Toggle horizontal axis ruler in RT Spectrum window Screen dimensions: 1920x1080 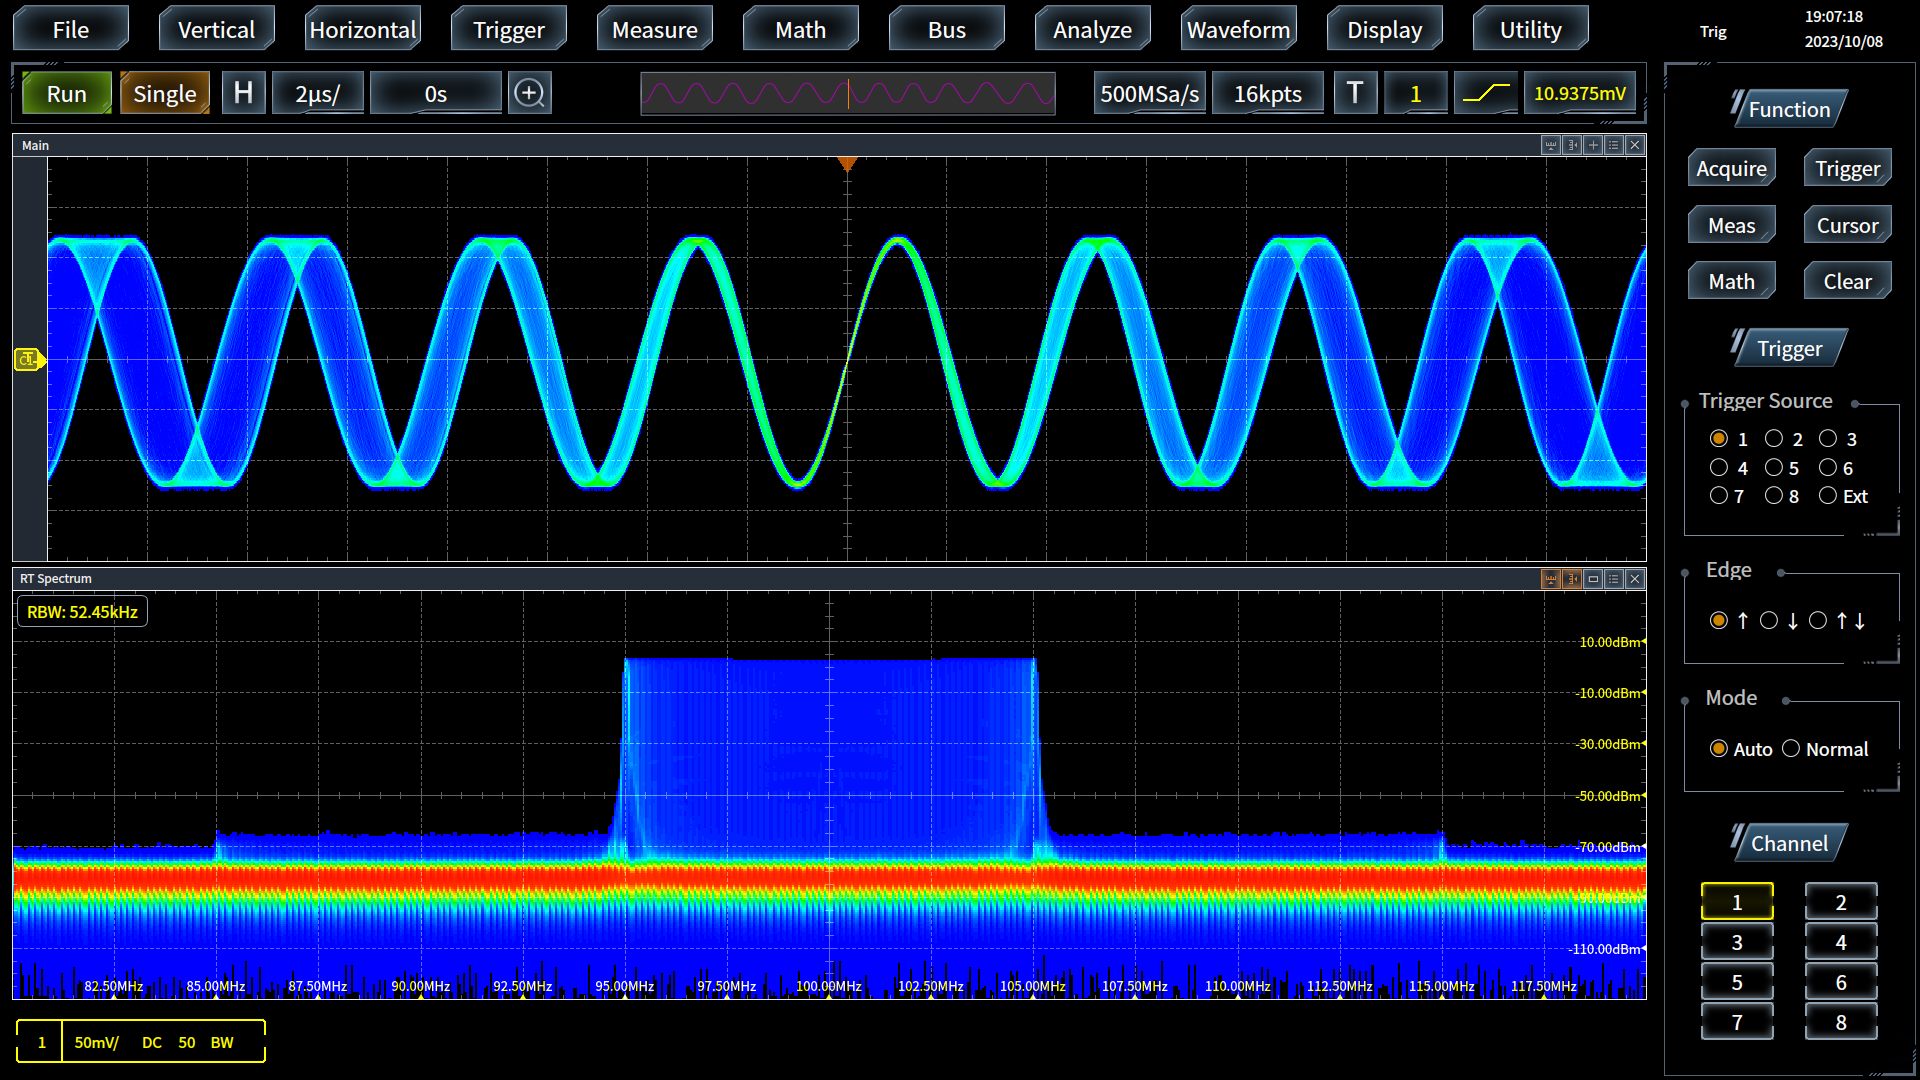(1551, 579)
